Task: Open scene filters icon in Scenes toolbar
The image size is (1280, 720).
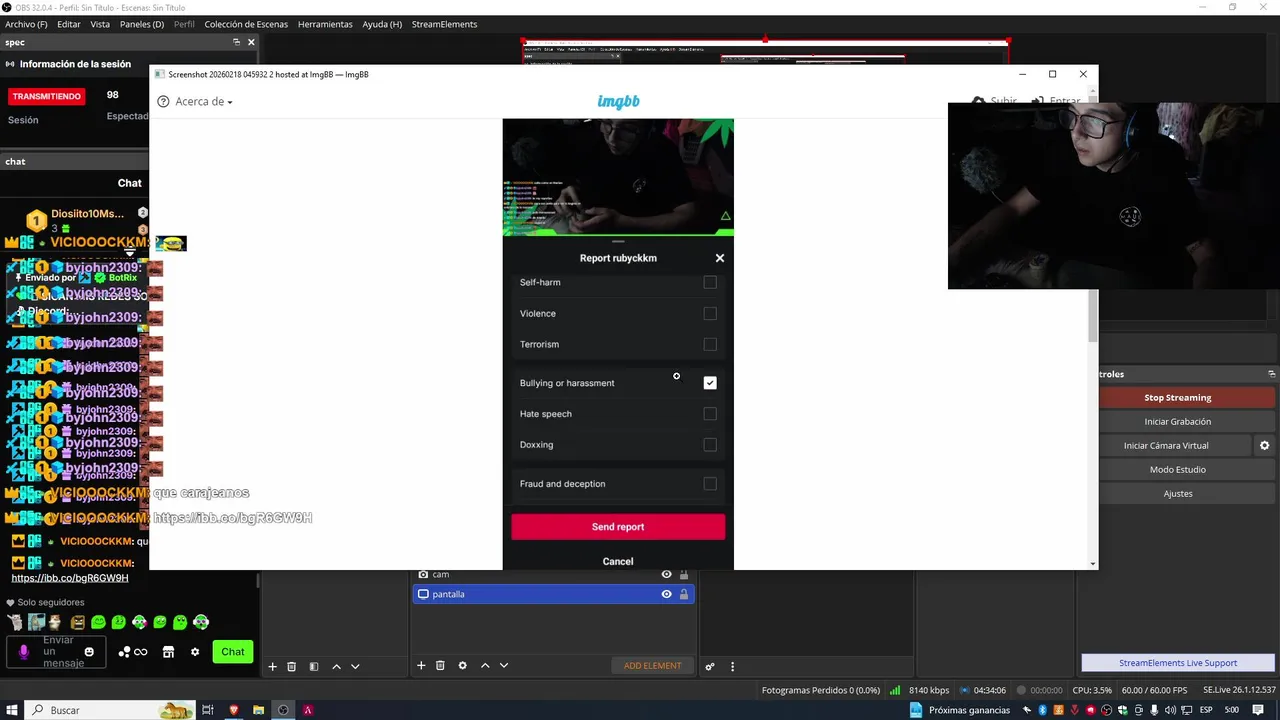Action: pos(314,666)
